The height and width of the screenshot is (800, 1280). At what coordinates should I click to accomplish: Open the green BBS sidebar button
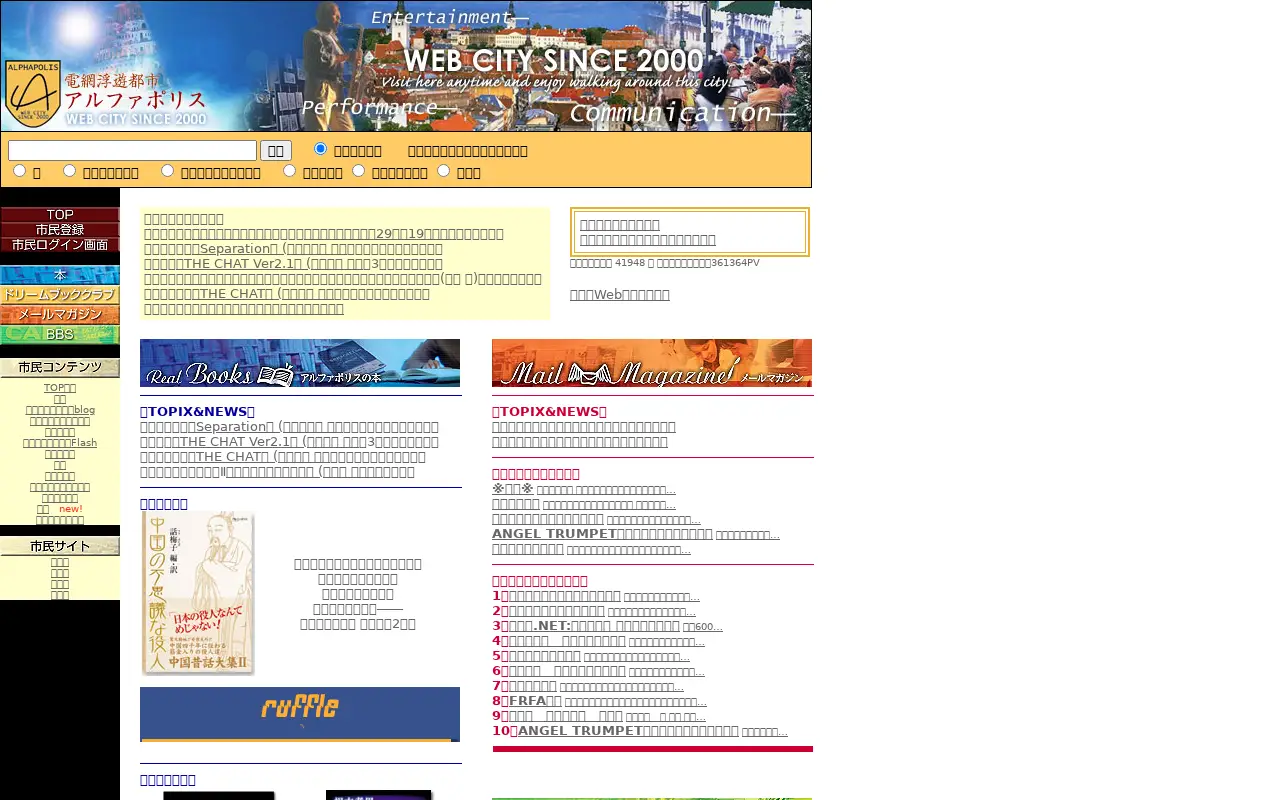pyautogui.click(x=60, y=334)
